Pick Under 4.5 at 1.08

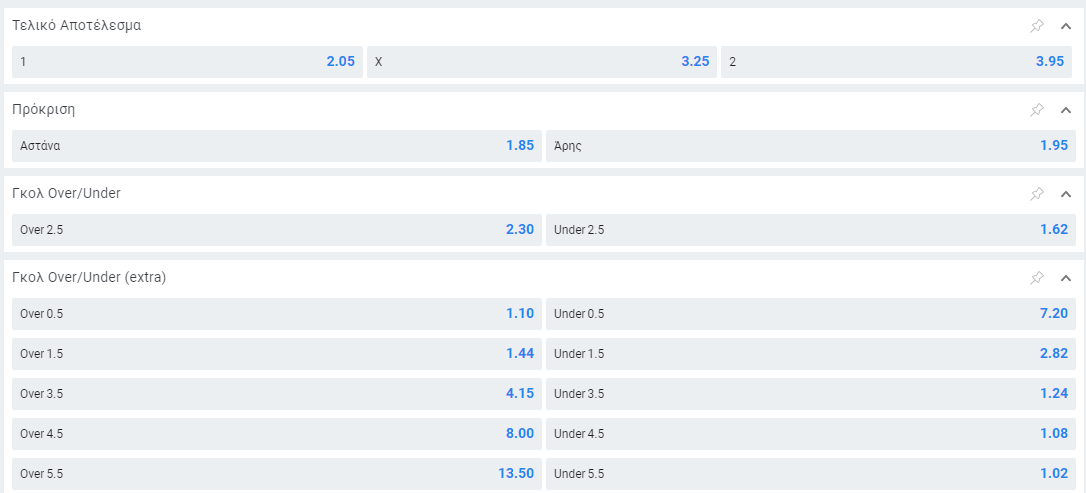click(x=810, y=433)
